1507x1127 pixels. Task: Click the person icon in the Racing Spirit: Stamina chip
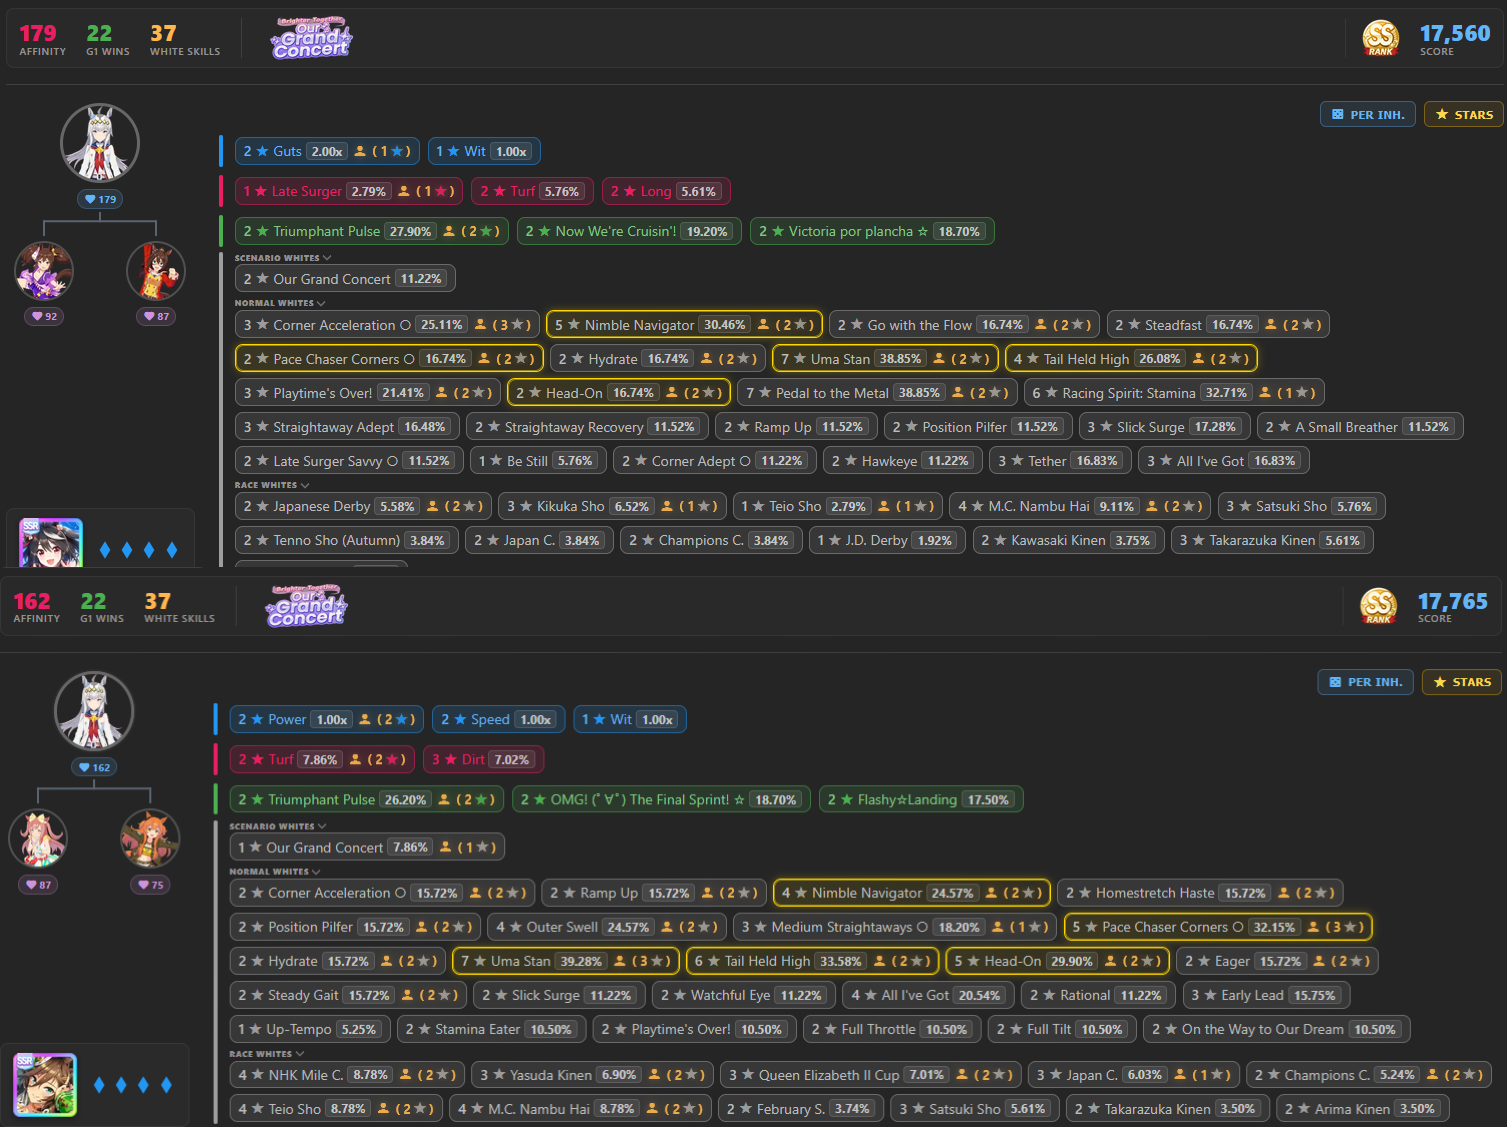1265,393
